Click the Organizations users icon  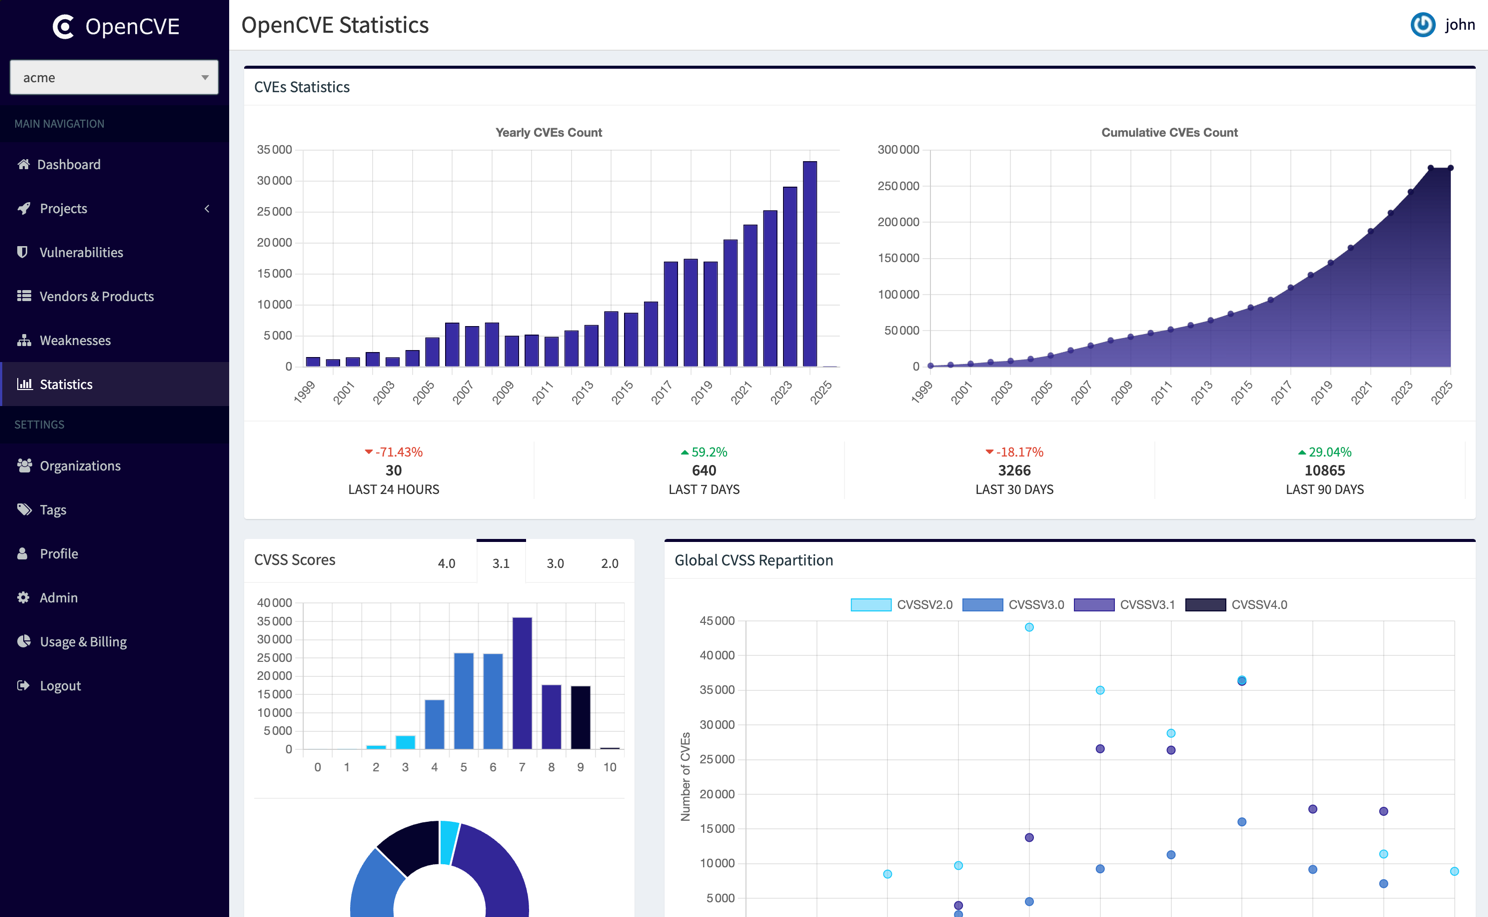pyautogui.click(x=24, y=465)
